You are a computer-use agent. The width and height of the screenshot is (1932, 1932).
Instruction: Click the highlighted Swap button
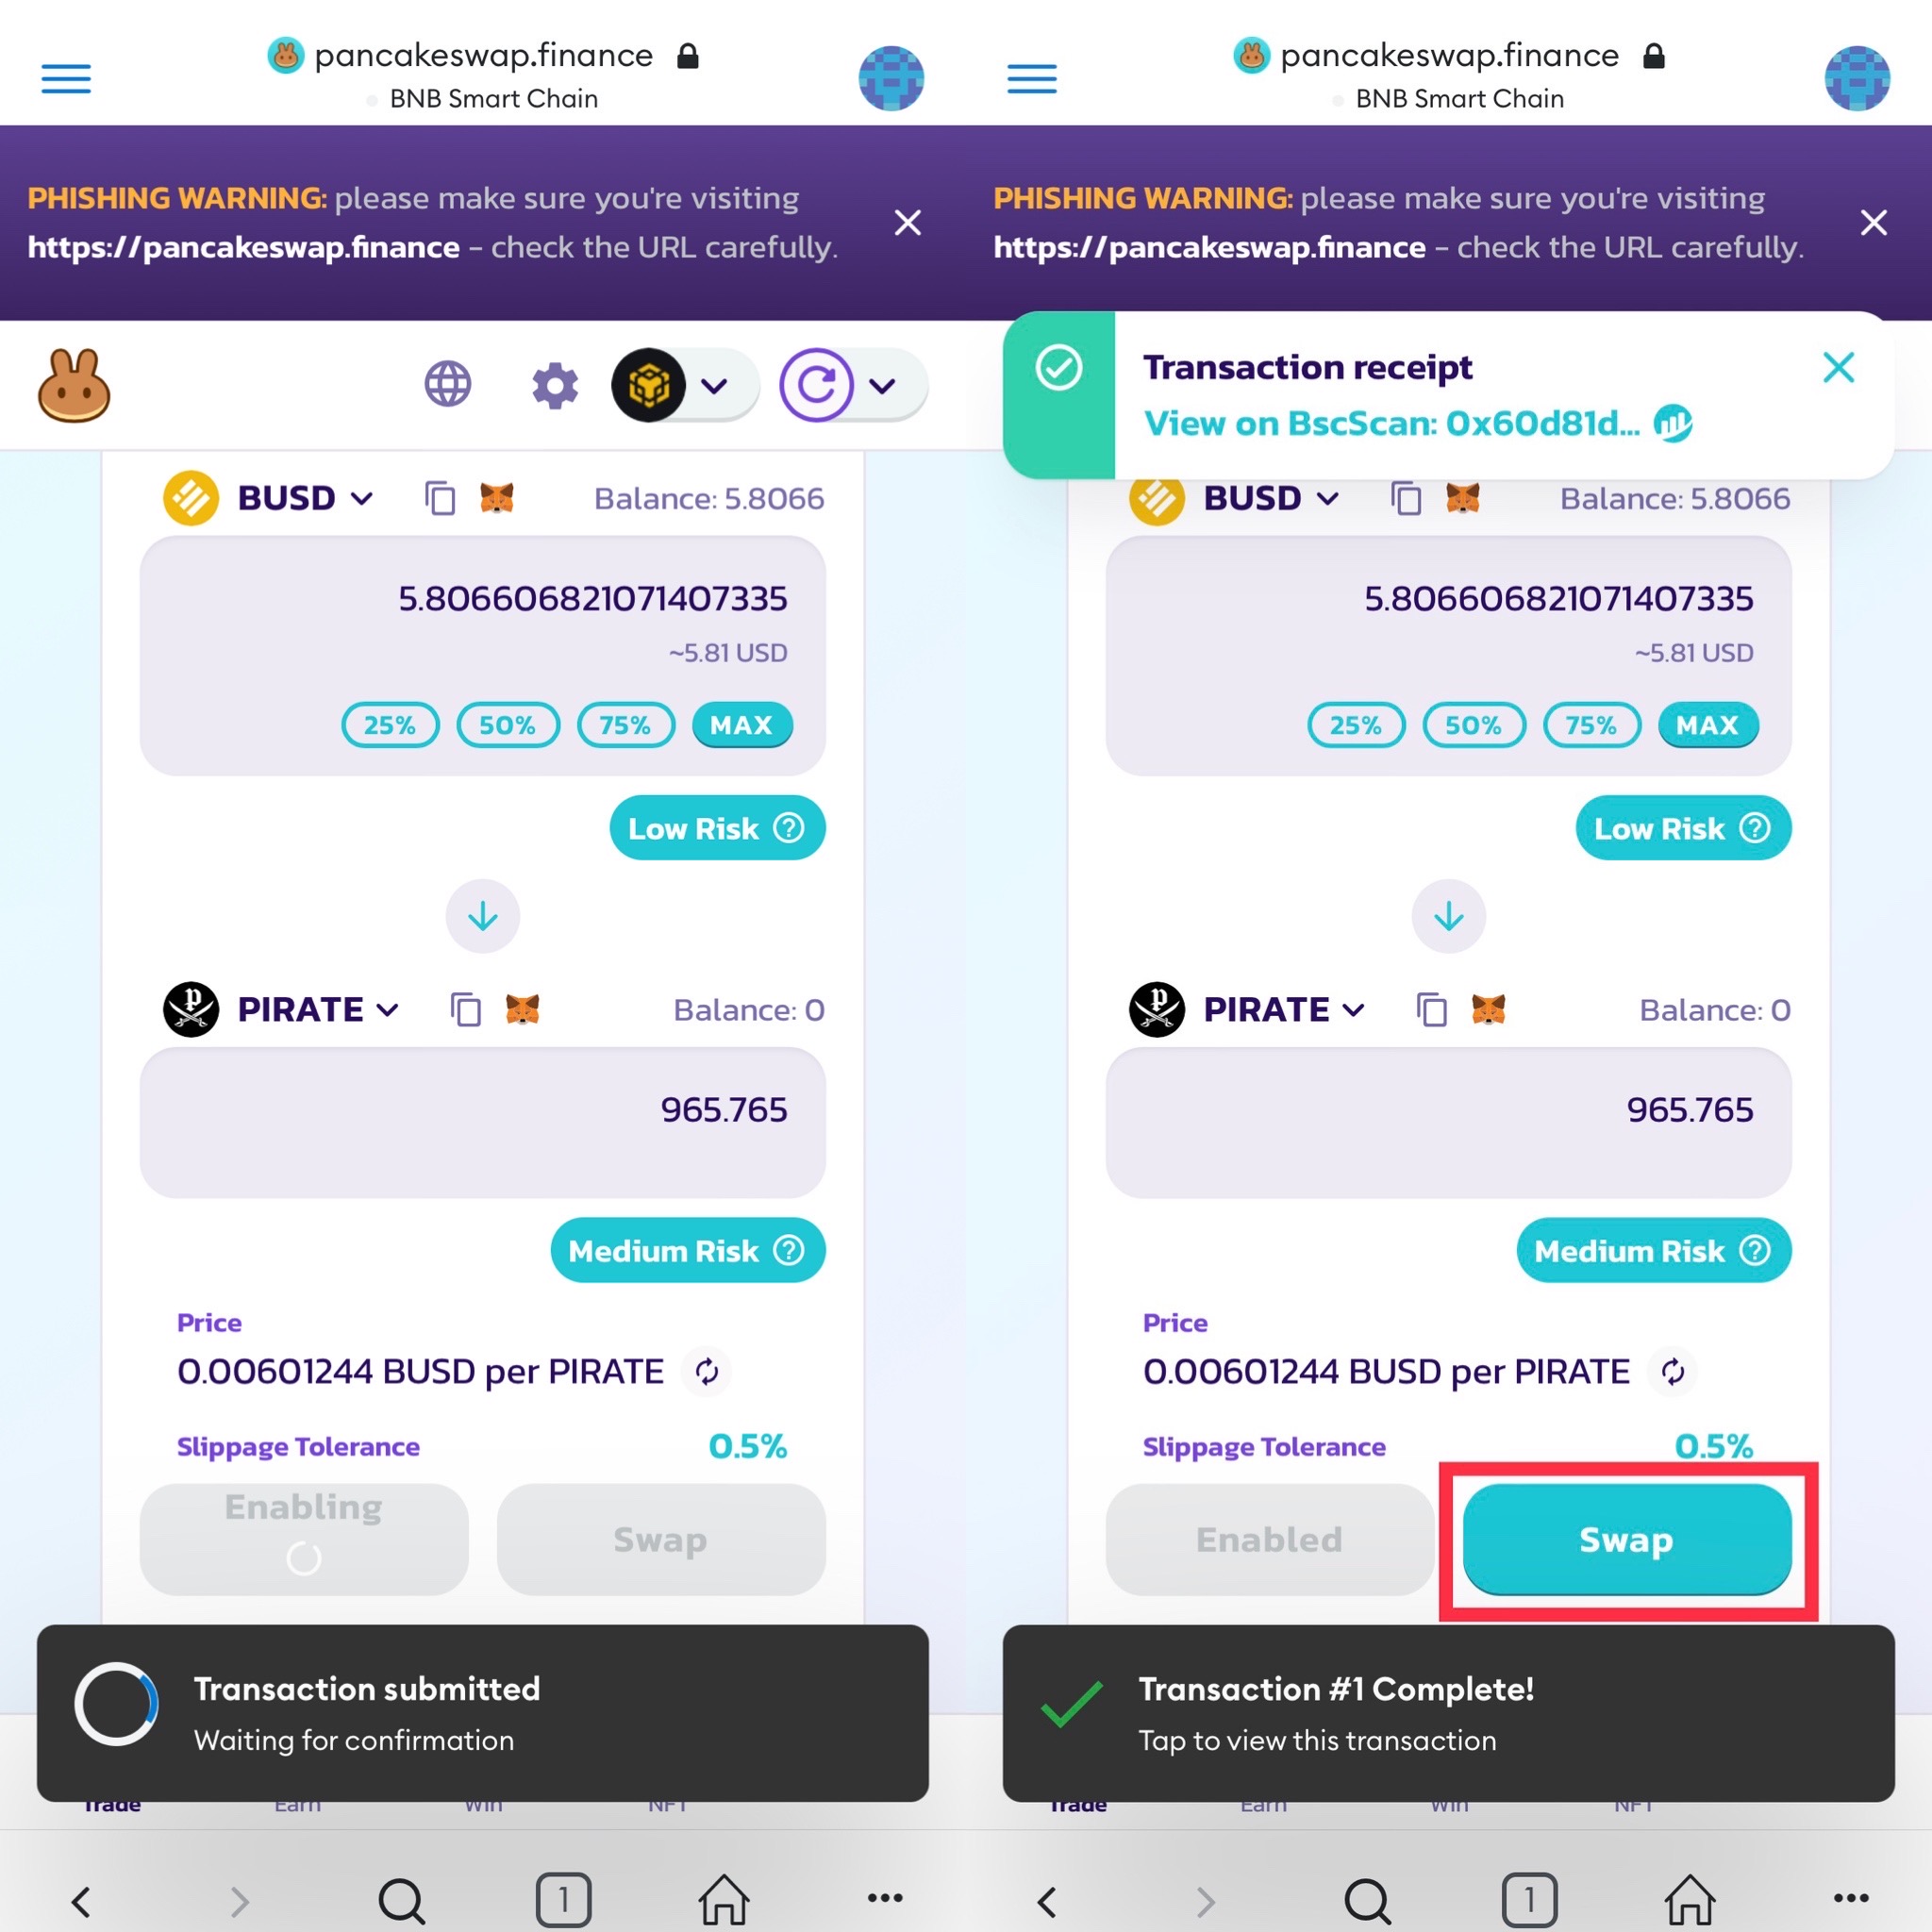pos(1627,1539)
